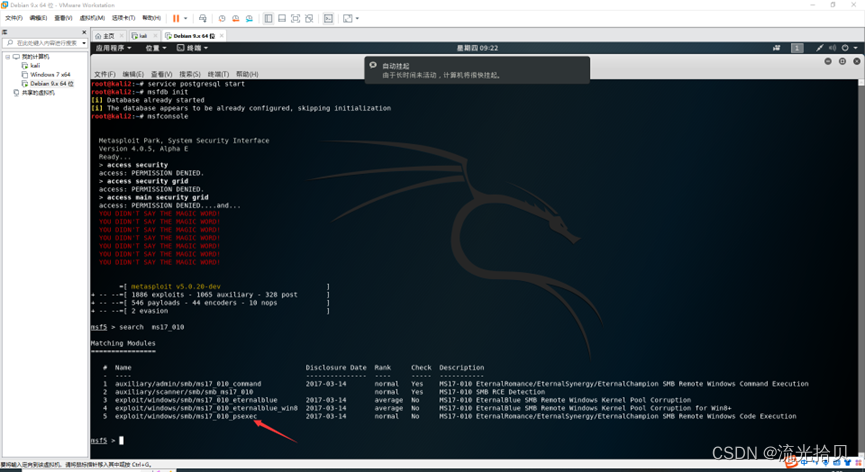Click the Send Ctrl+Alt+Del toolbar icon
The image size is (865, 472).
pos(202,18)
